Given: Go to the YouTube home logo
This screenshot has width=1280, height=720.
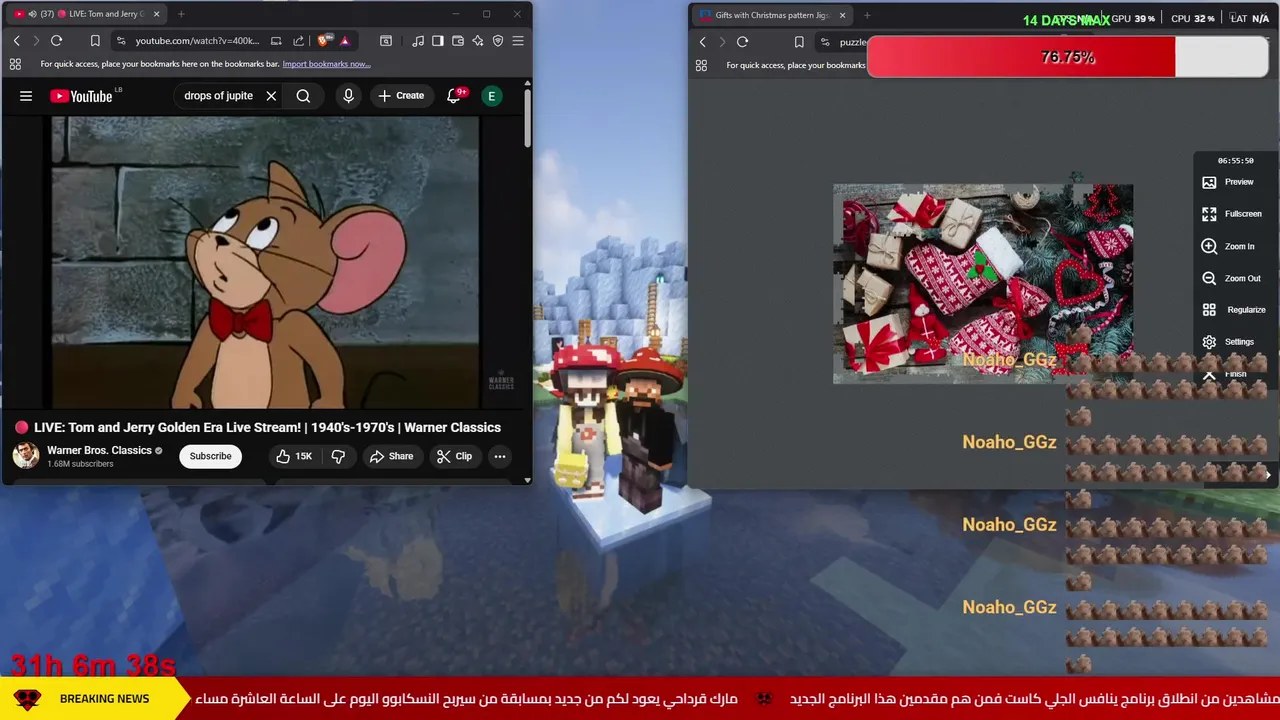Looking at the screenshot, I should tap(81, 96).
